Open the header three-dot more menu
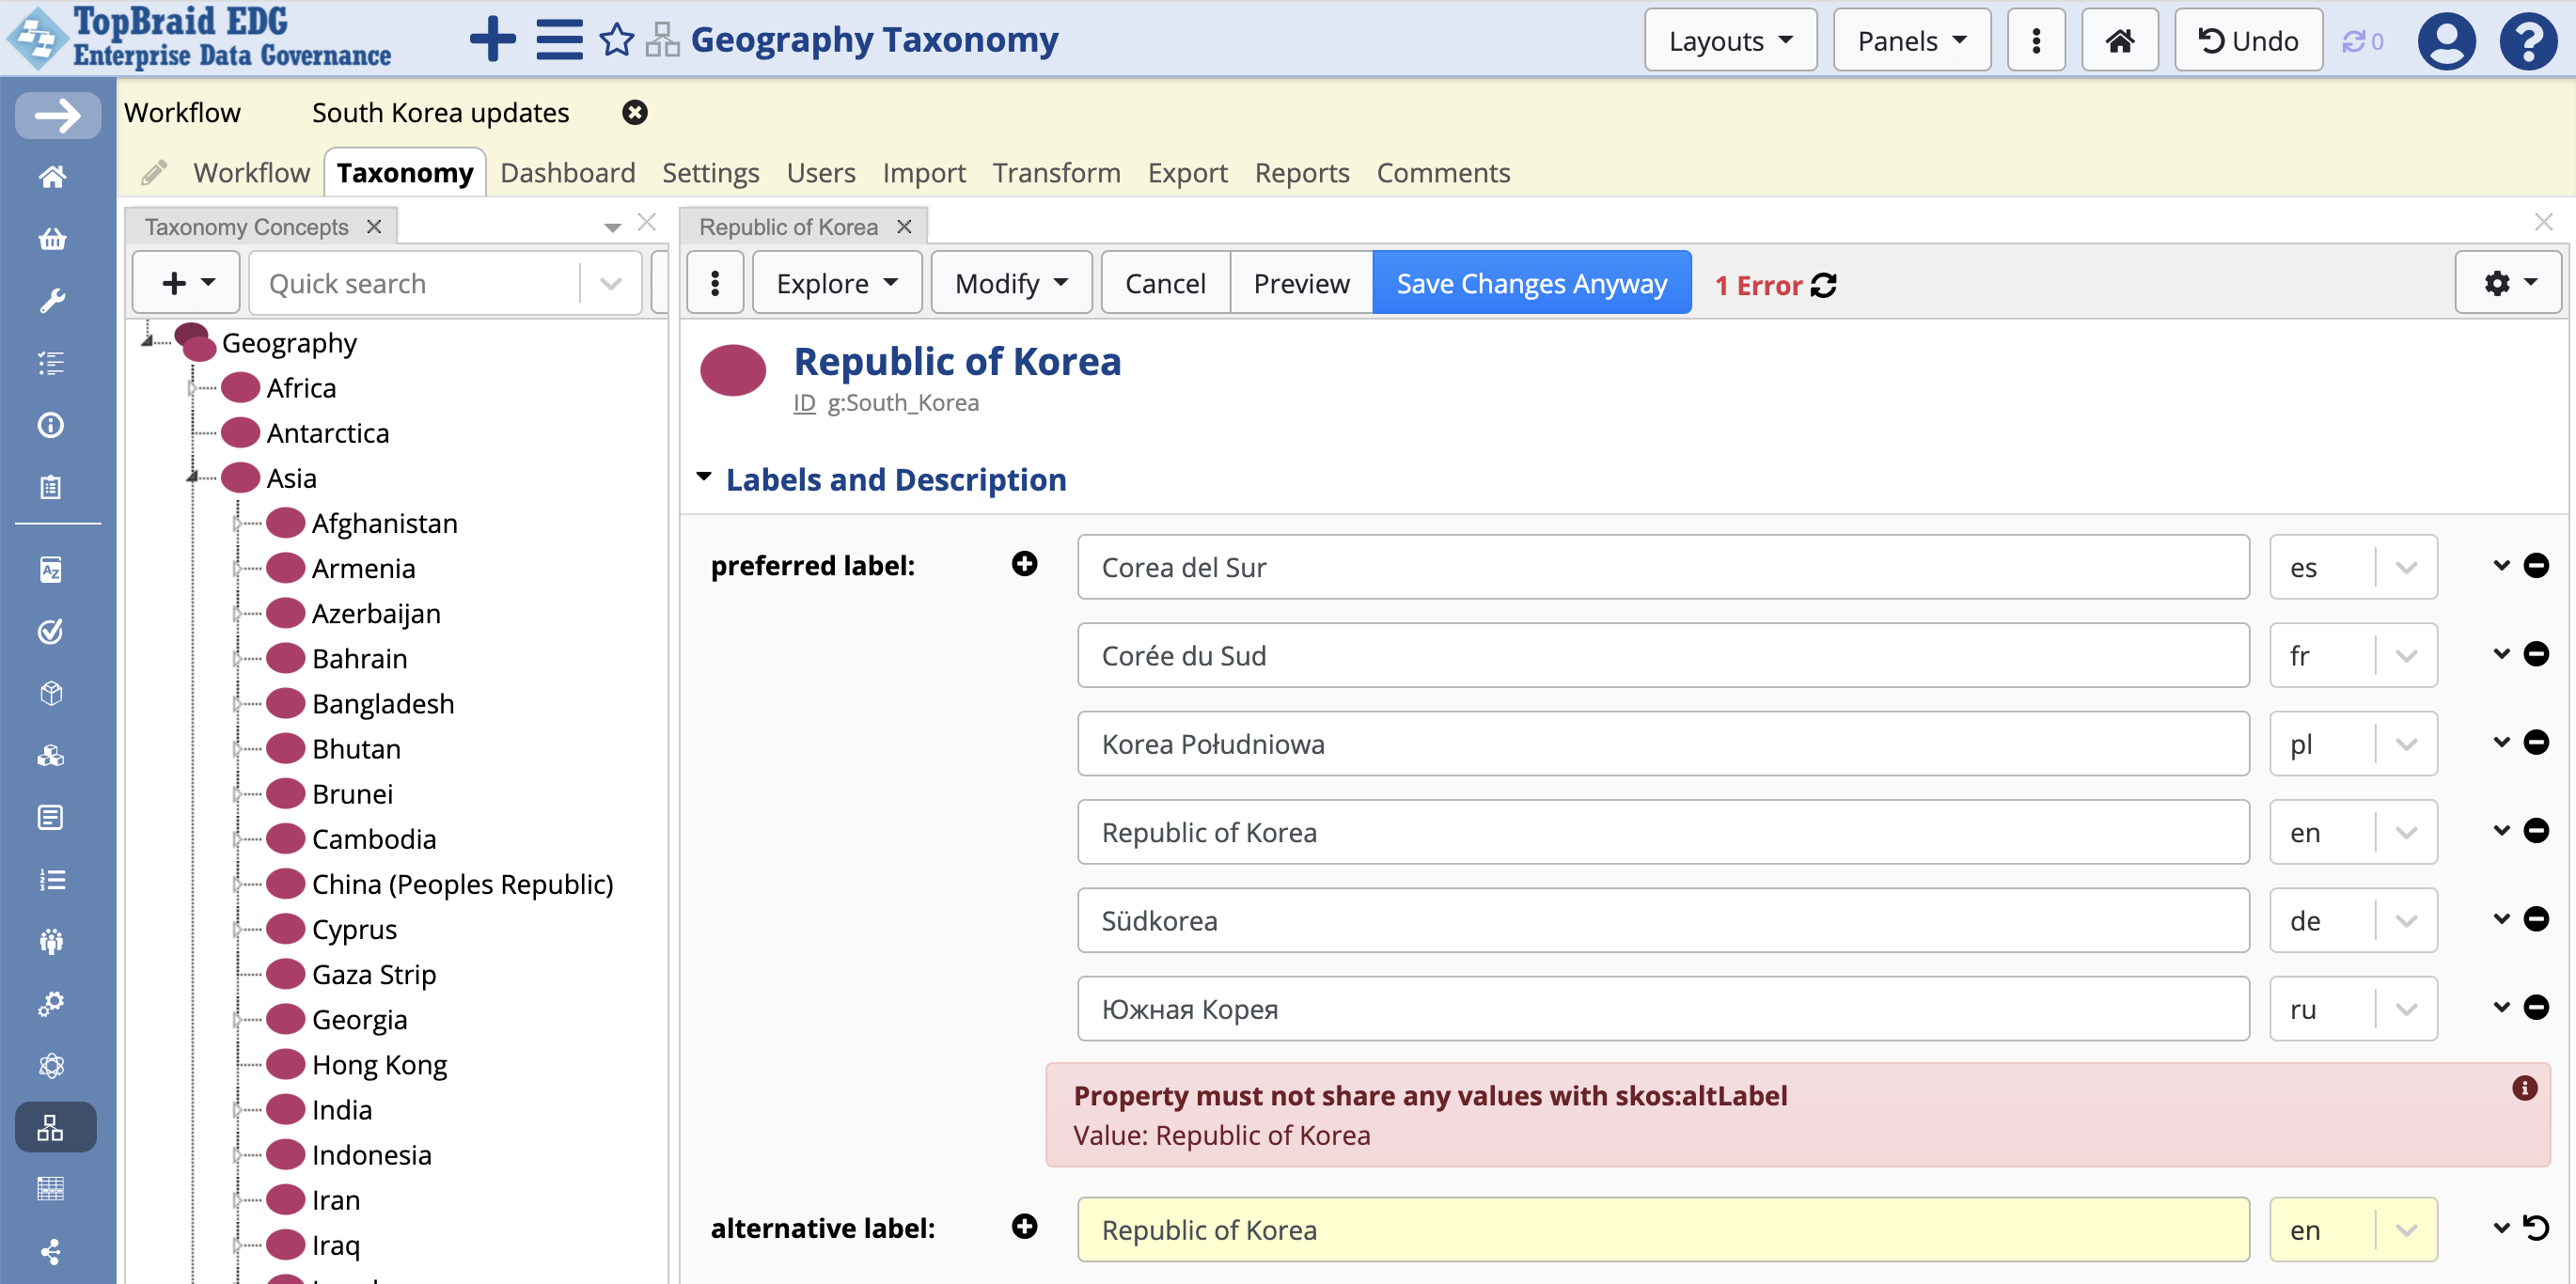Viewport: 2576px width, 1284px height. pyautogui.click(x=2036, y=40)
